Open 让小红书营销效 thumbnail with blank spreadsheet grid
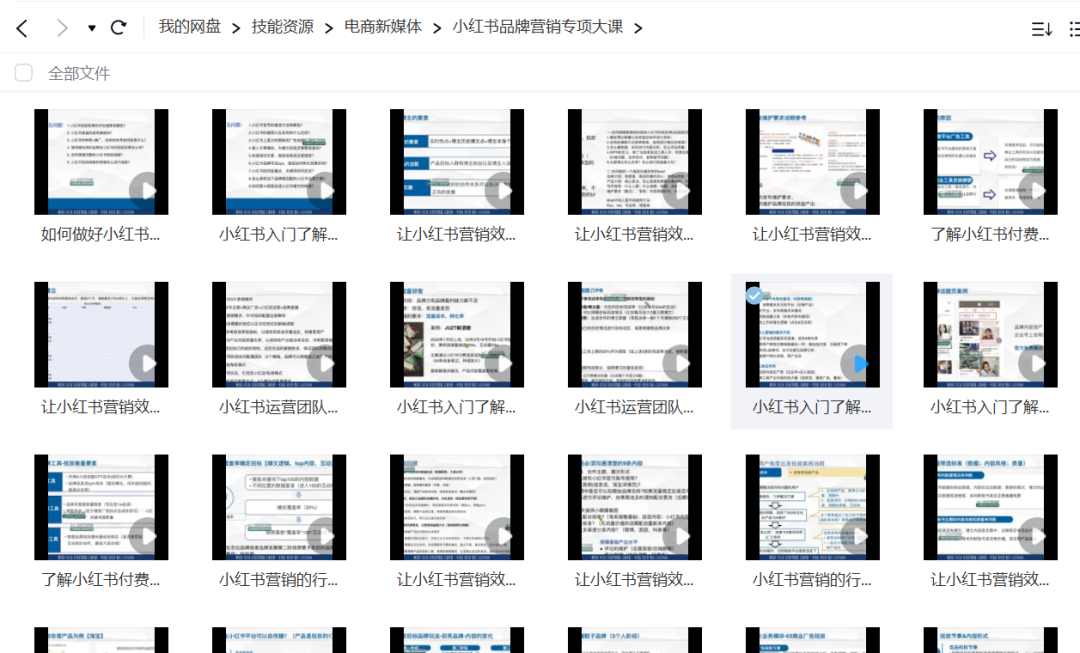Image resolution: width=1080 pixels, height=653 pixels. 101,335
